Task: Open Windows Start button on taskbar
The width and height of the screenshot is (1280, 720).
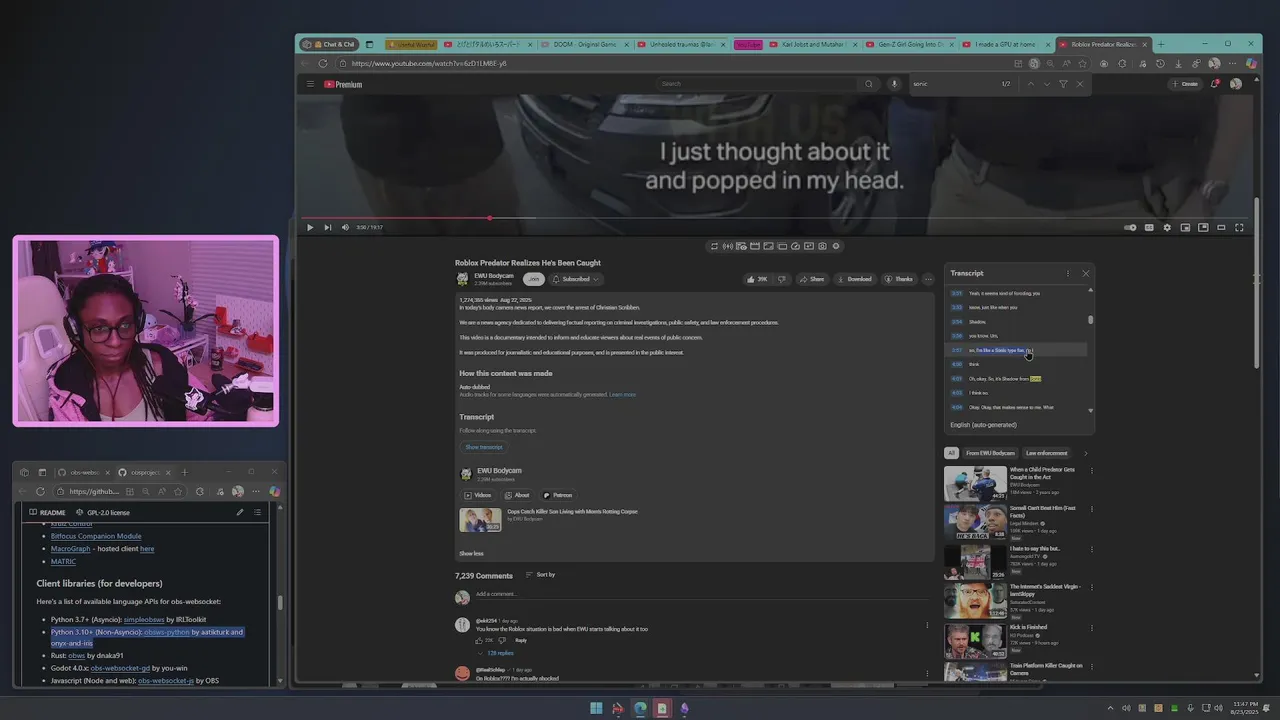Action: click(596, 708)
